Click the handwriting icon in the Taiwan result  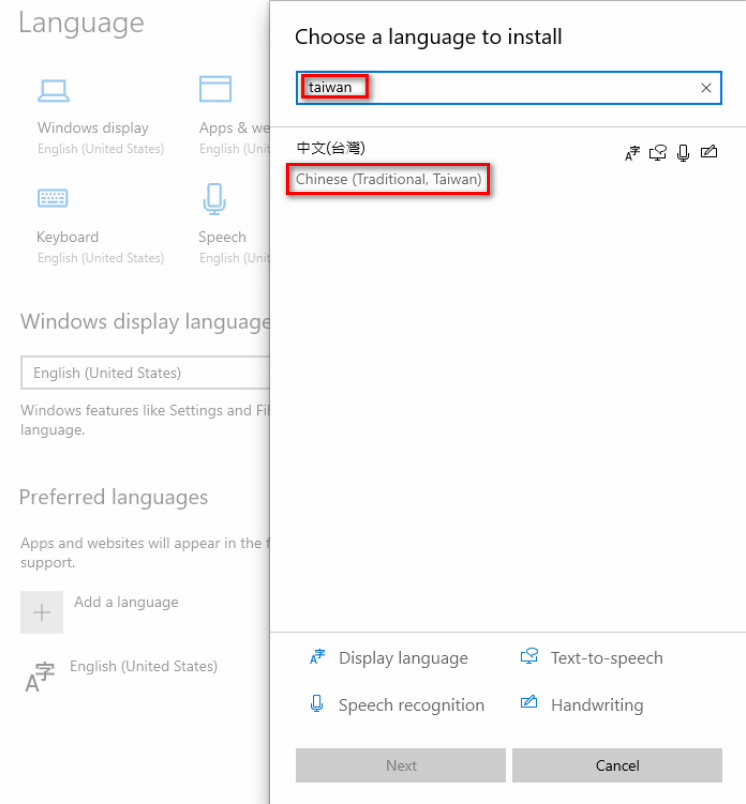(709, 152)
